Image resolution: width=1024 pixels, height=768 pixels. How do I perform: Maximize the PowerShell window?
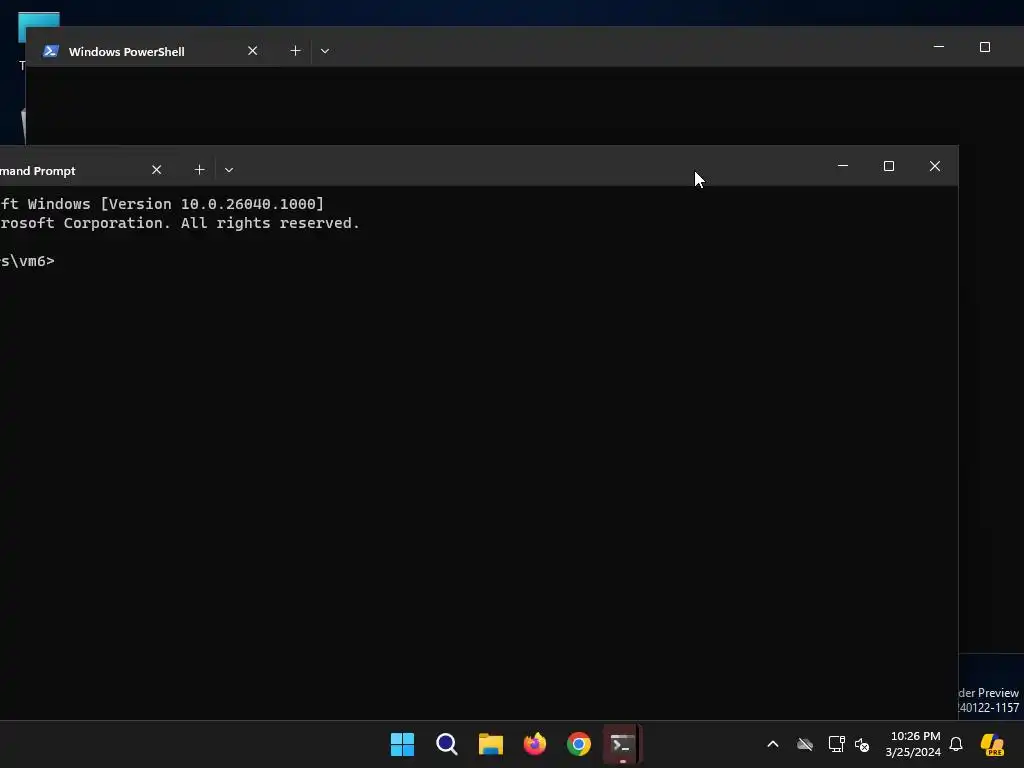[x=985, y=47]
